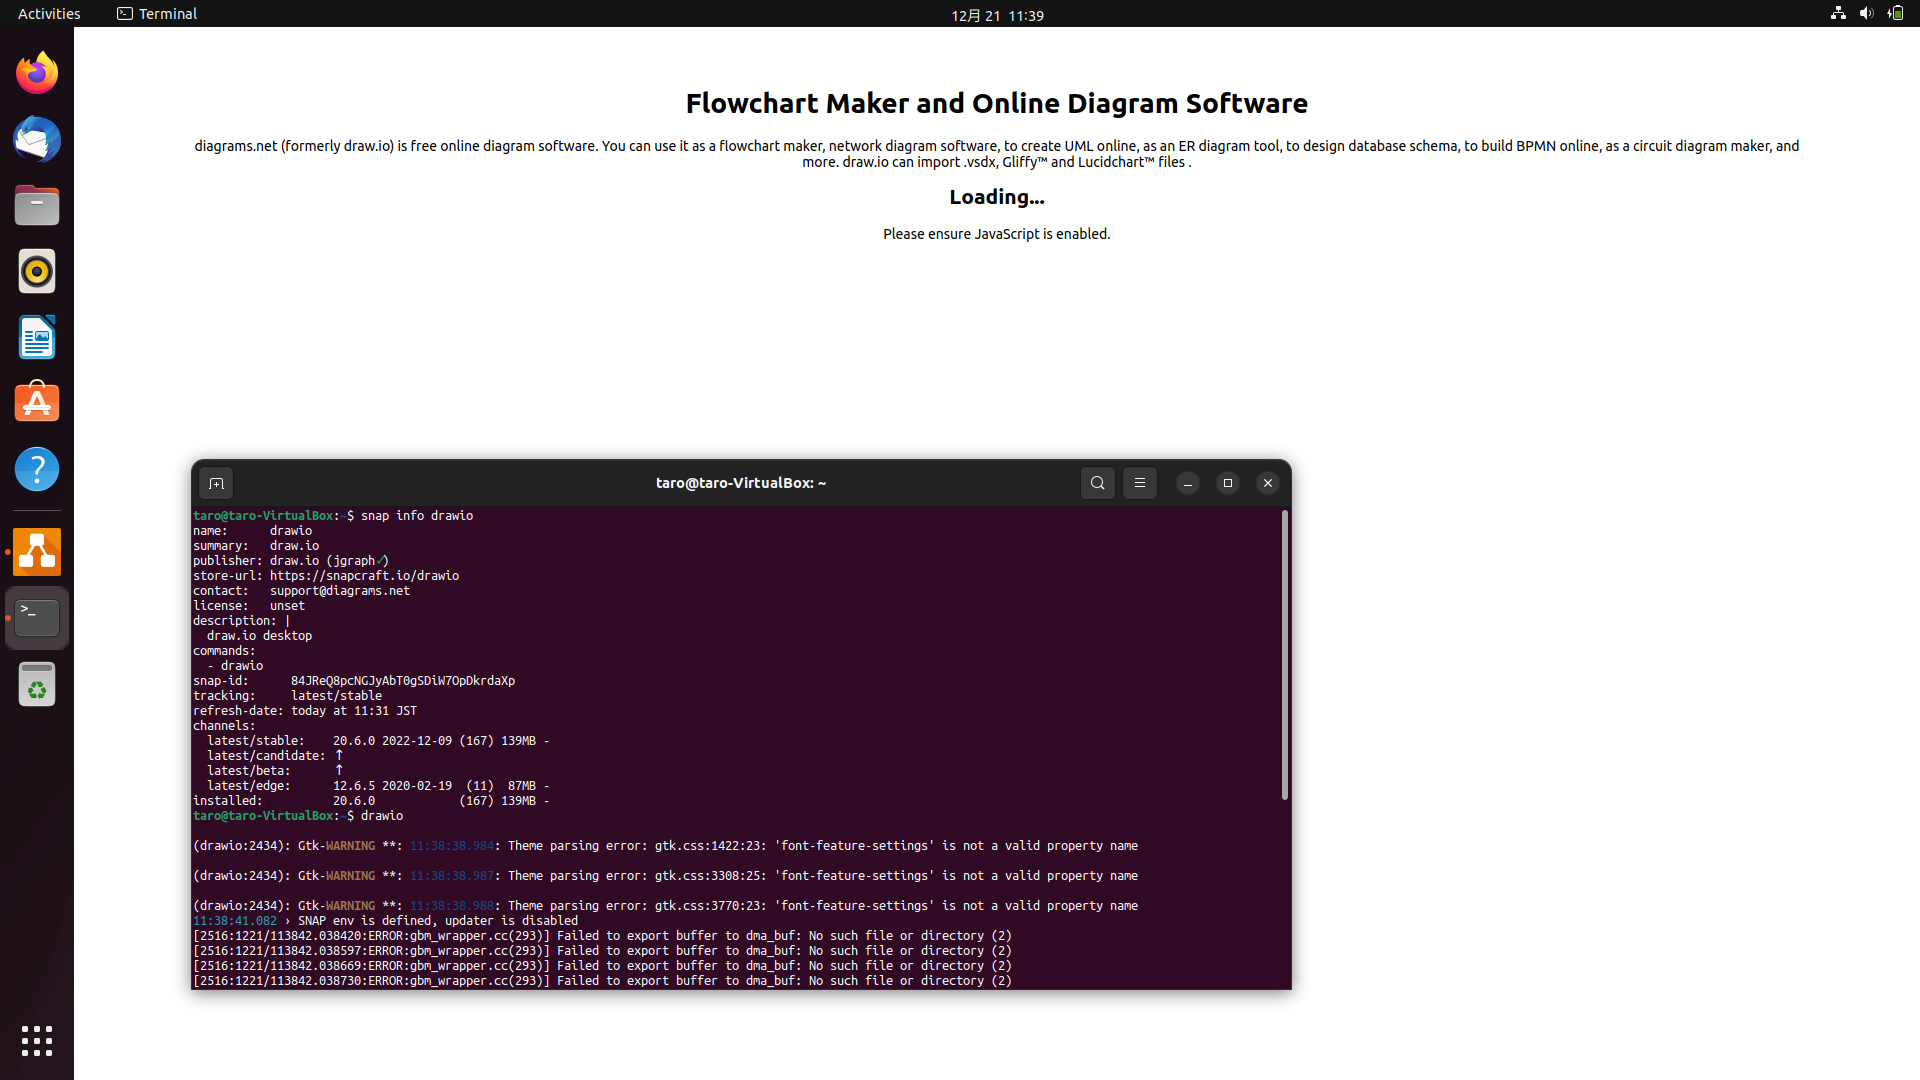Click volume icon in system tray
1920x1080 pixels.
1866,14
